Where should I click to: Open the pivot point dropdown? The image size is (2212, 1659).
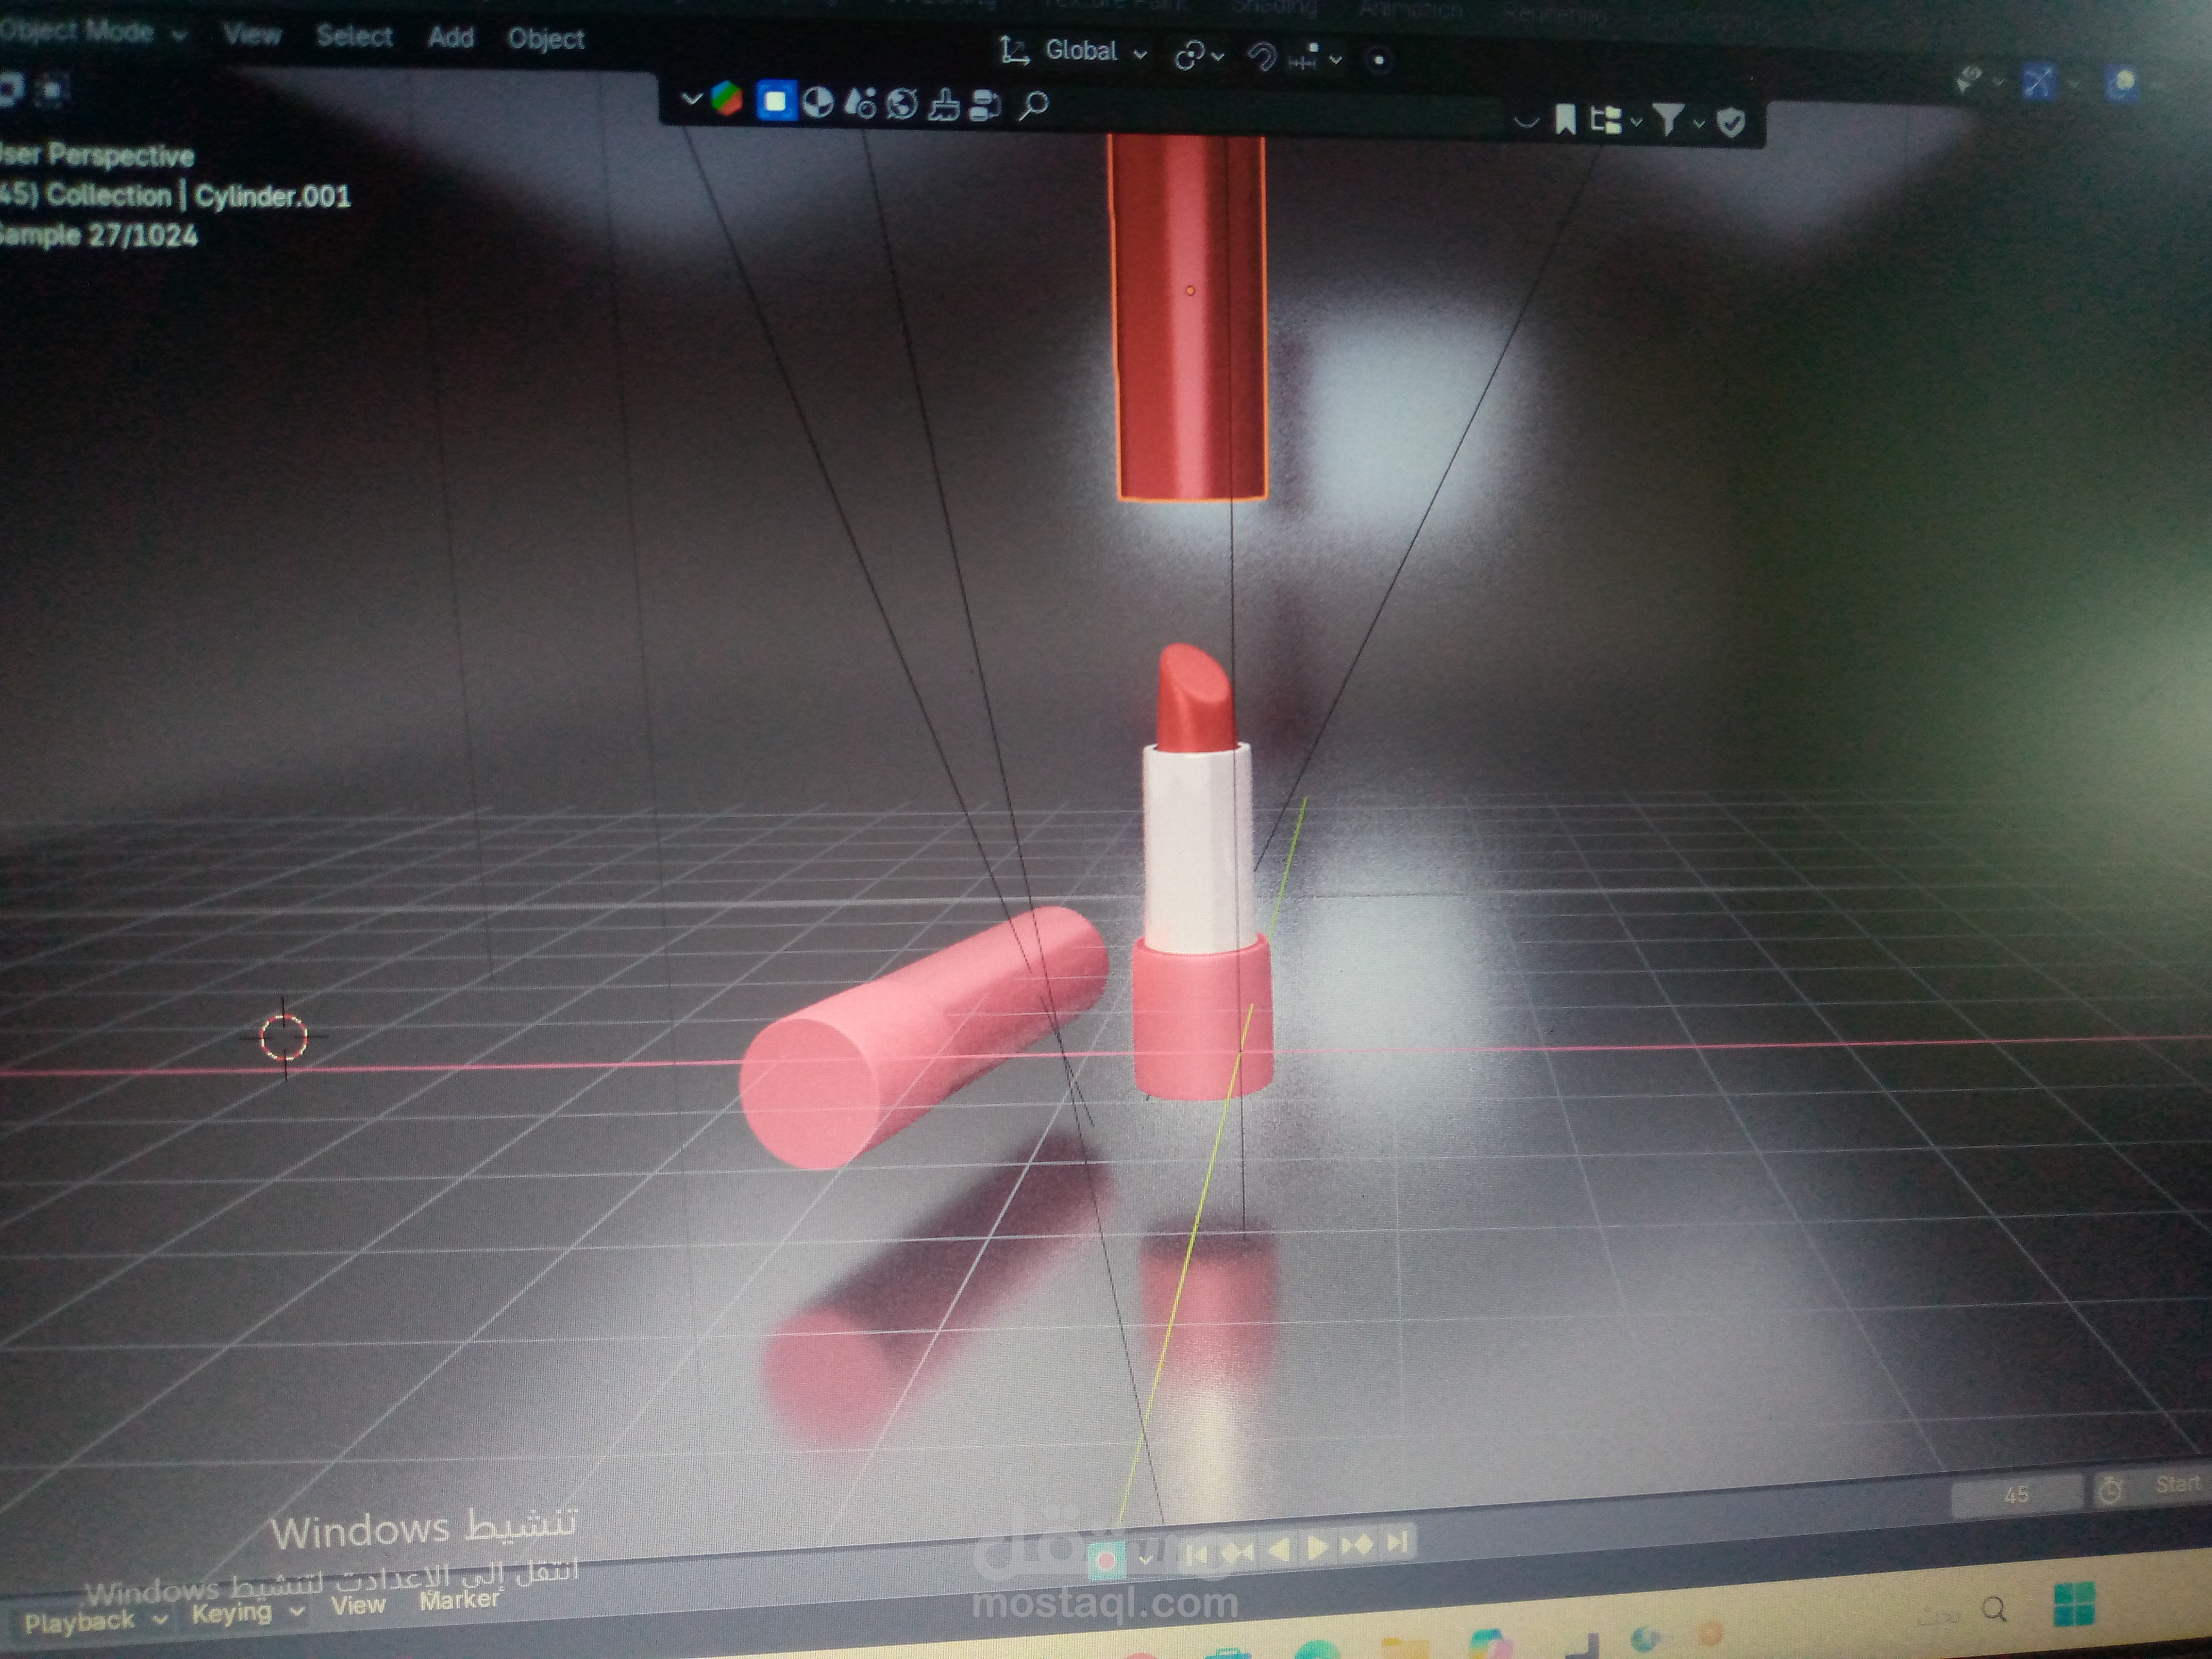click(1198, 56)
